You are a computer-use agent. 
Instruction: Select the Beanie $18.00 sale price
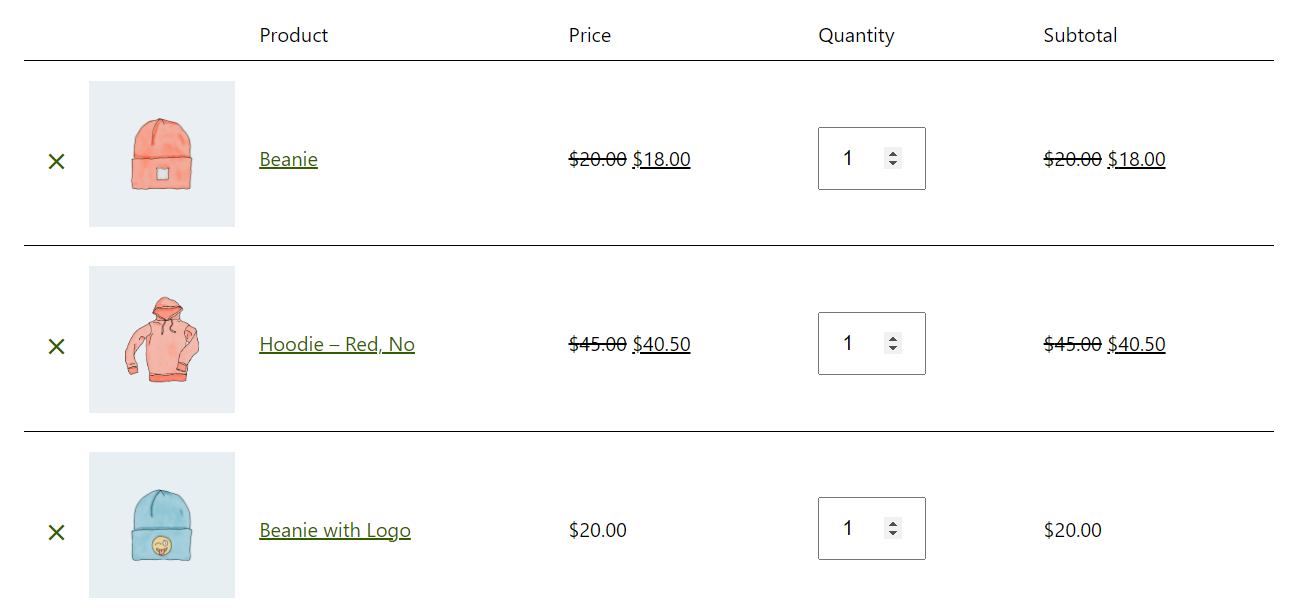661,159
